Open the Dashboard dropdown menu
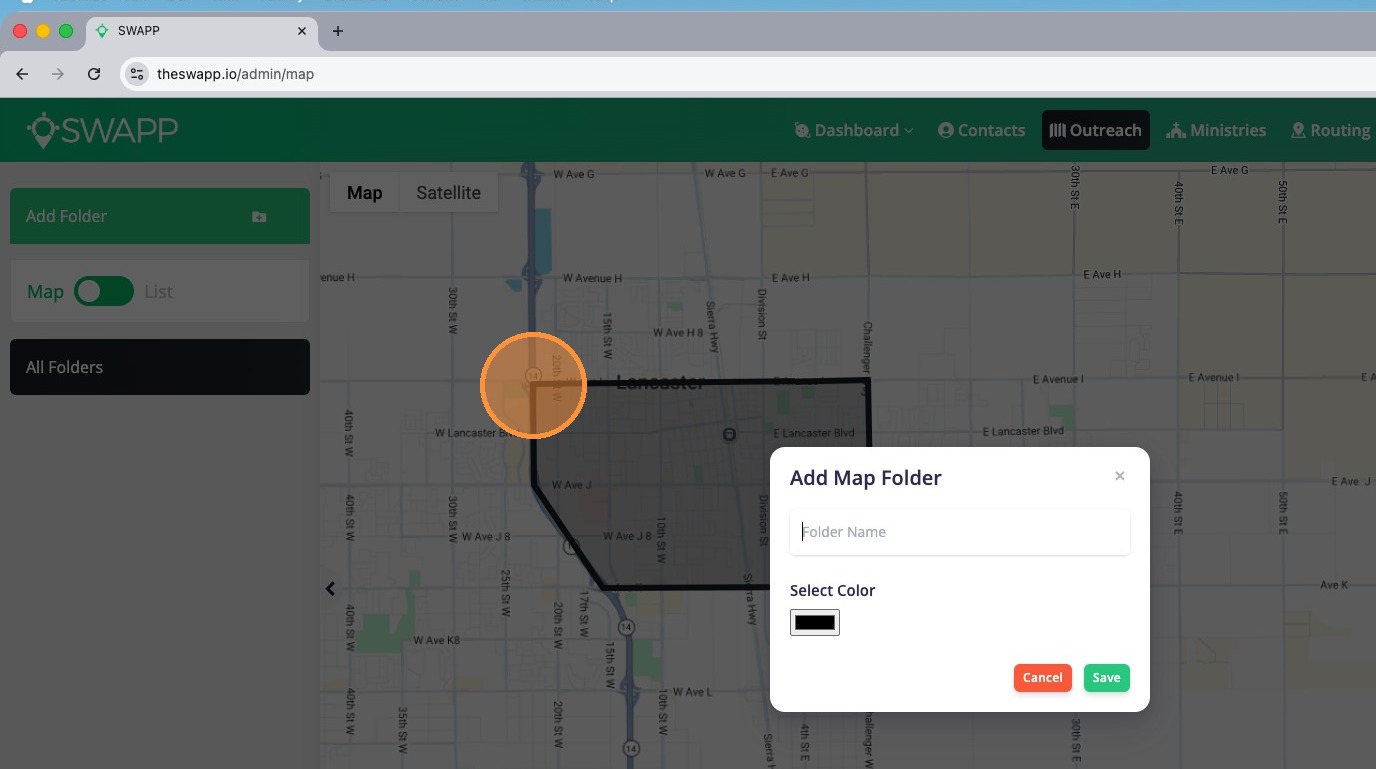 [x=854, y=130]
